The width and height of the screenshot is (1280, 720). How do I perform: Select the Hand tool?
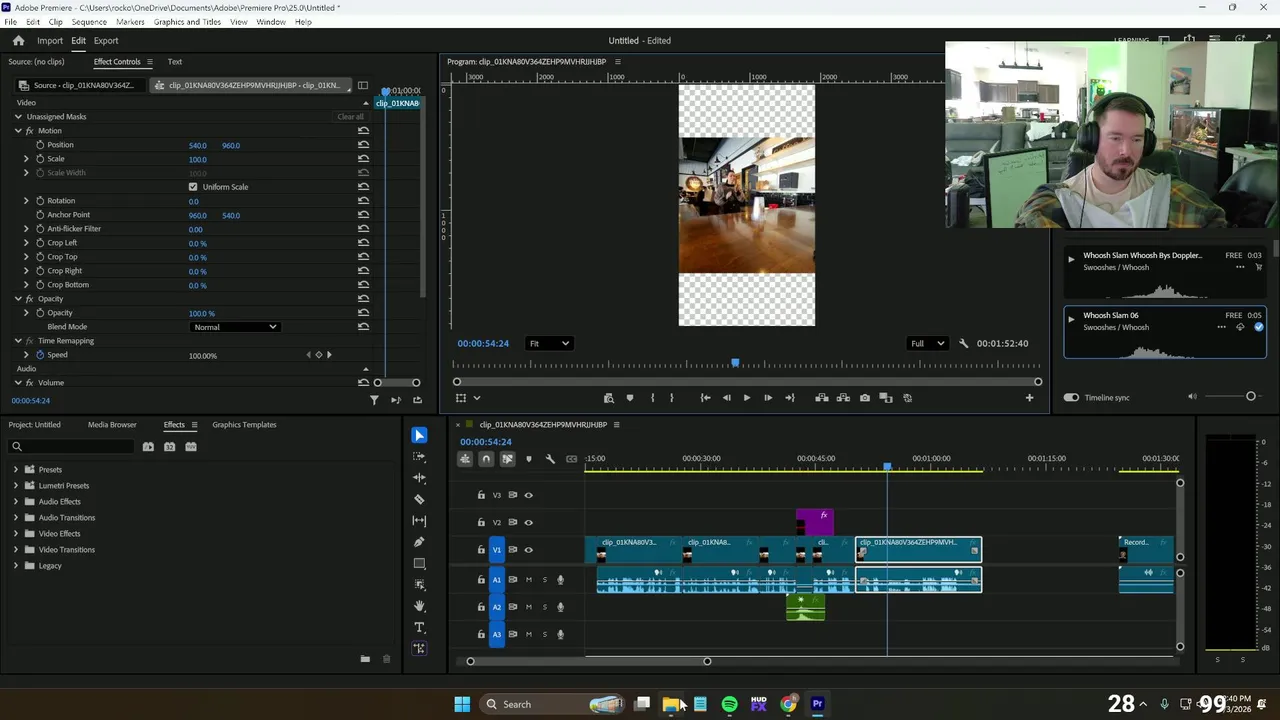point(419,606)
